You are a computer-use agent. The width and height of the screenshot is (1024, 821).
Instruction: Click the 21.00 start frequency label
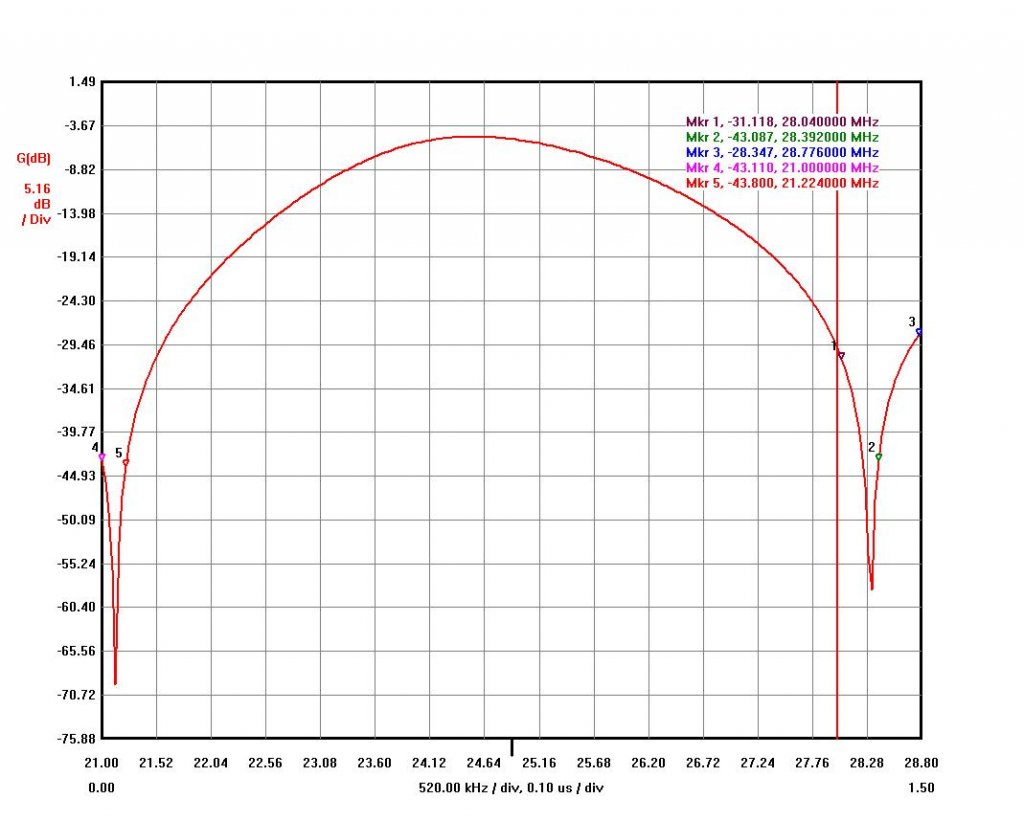click(x=101, y=762)
